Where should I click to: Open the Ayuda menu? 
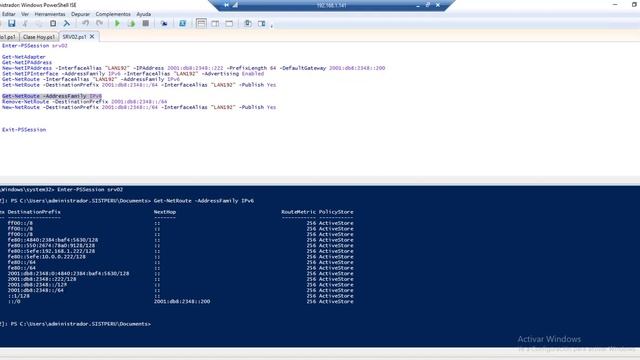[x=144, y=14]
